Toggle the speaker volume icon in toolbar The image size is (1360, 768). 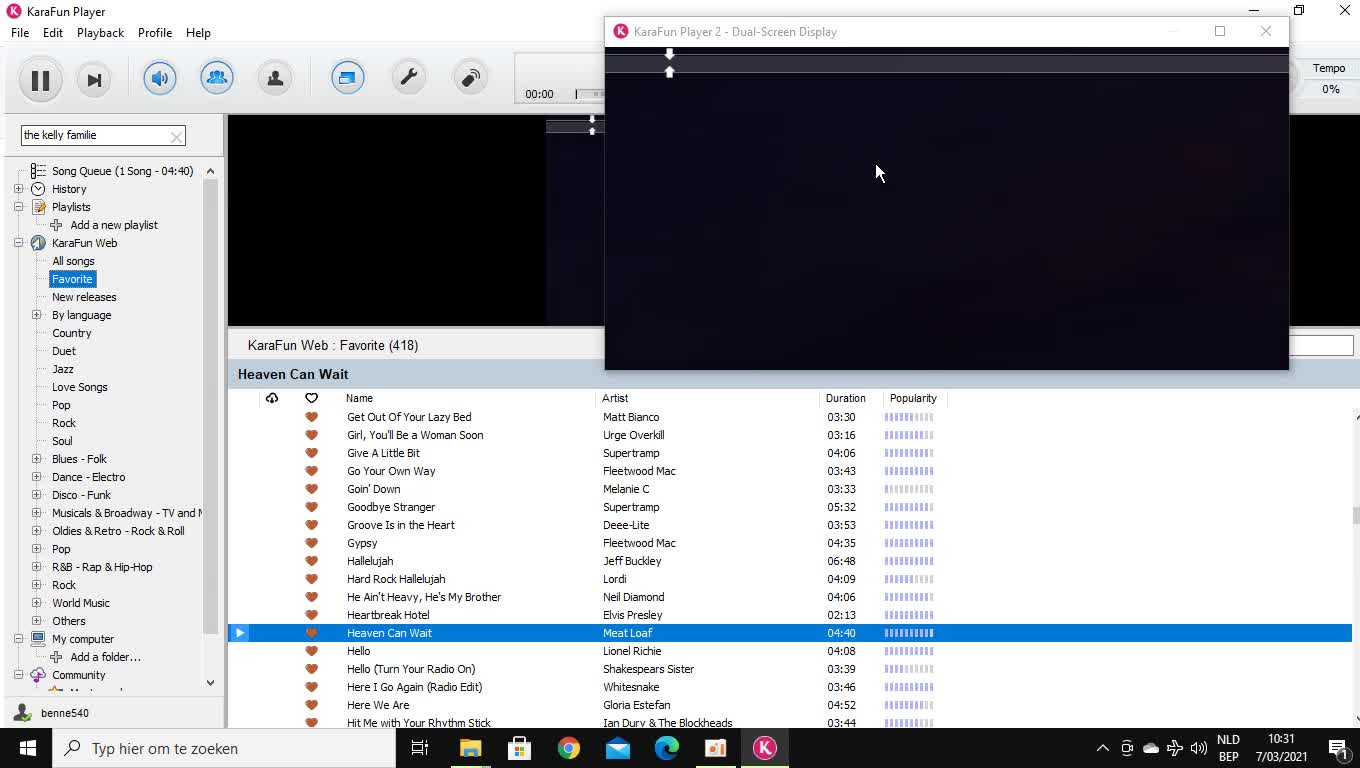tap(160, 78)
